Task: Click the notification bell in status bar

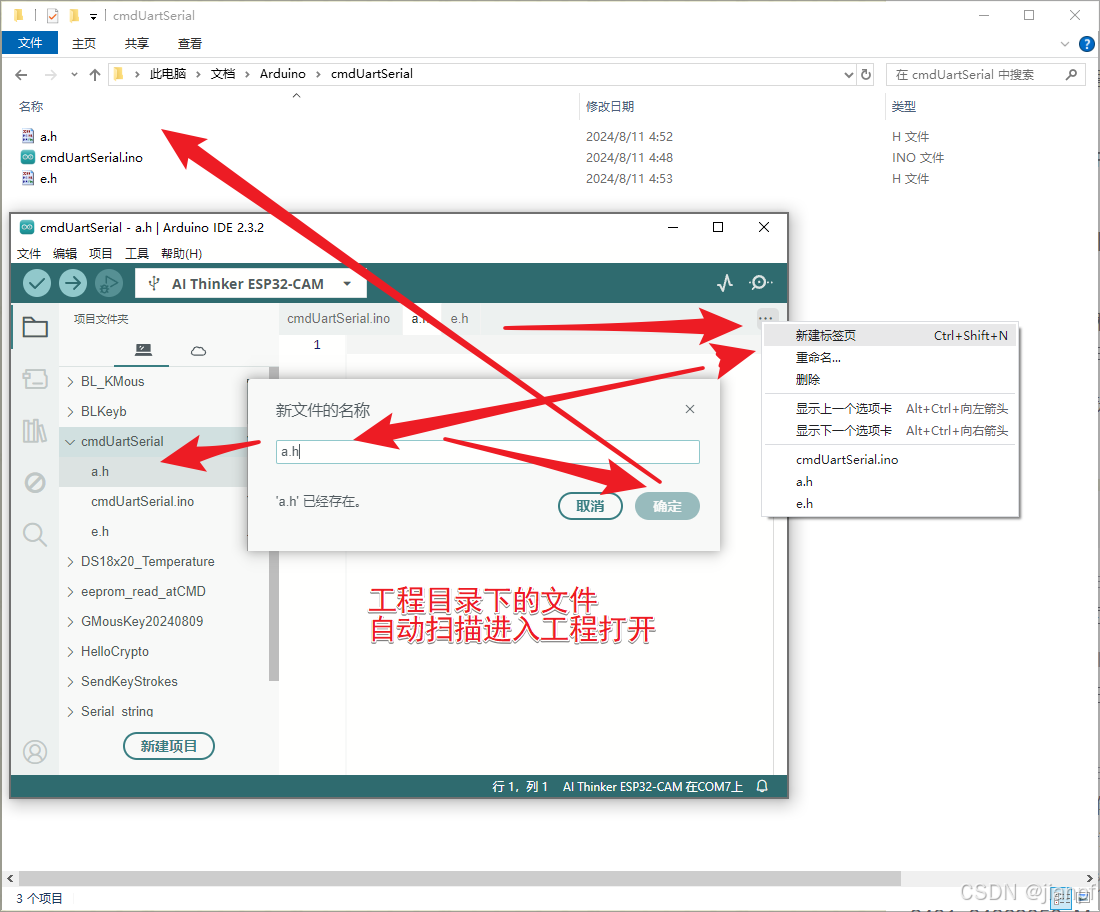Action: 763,786
